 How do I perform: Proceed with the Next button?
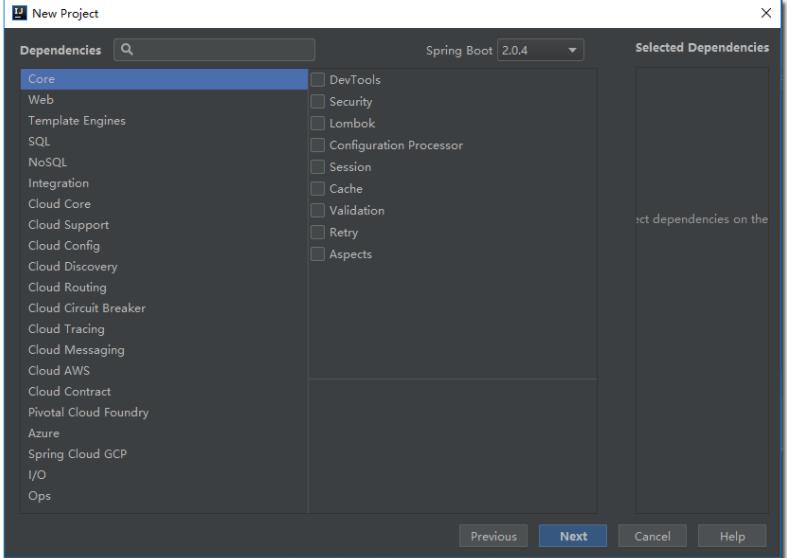click(573, 536)
